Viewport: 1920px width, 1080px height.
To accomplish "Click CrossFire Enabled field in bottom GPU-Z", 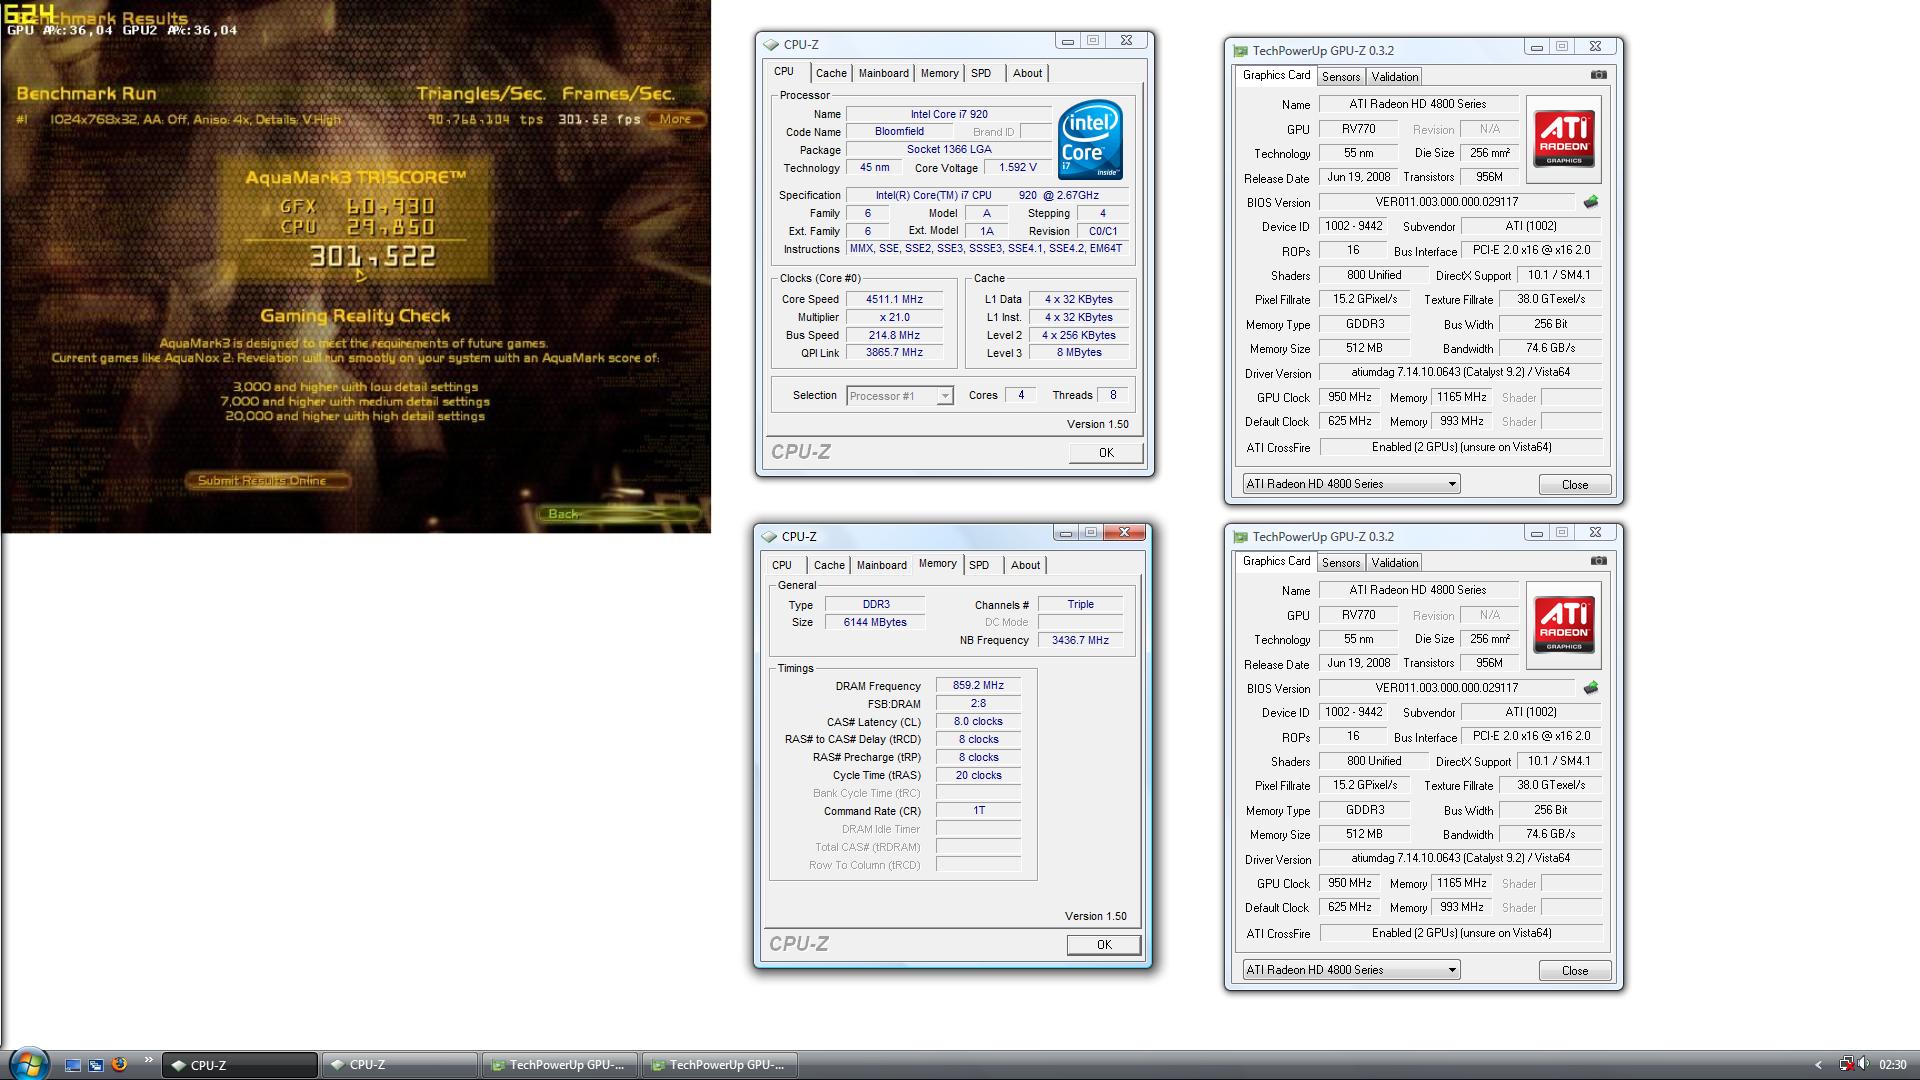I will (x=1461, y=933).
